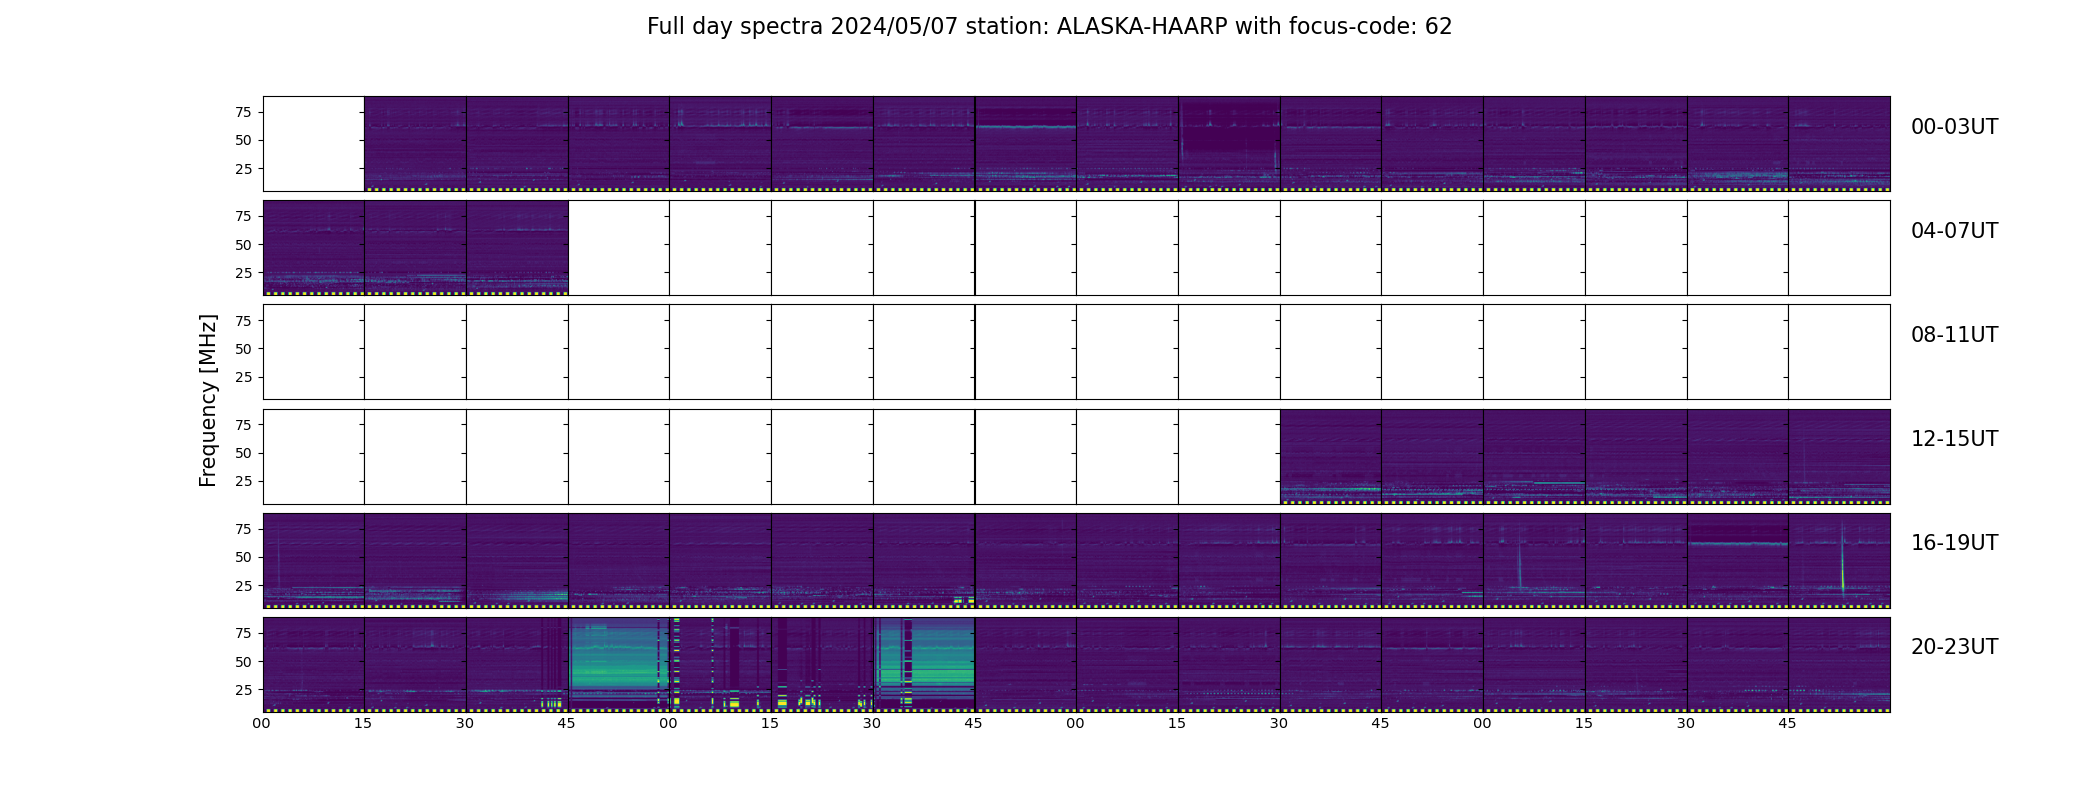Click the "Frequency [MHz]" axis label
2100x800 pixels.
(208, 401)
